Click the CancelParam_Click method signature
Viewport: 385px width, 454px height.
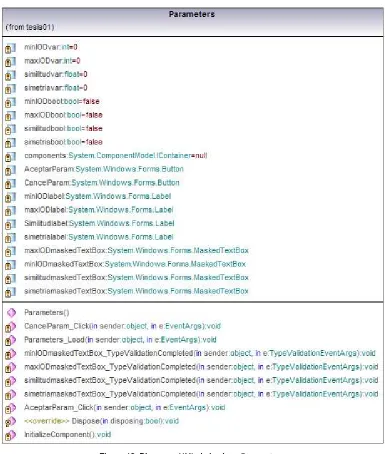(122, 326)
